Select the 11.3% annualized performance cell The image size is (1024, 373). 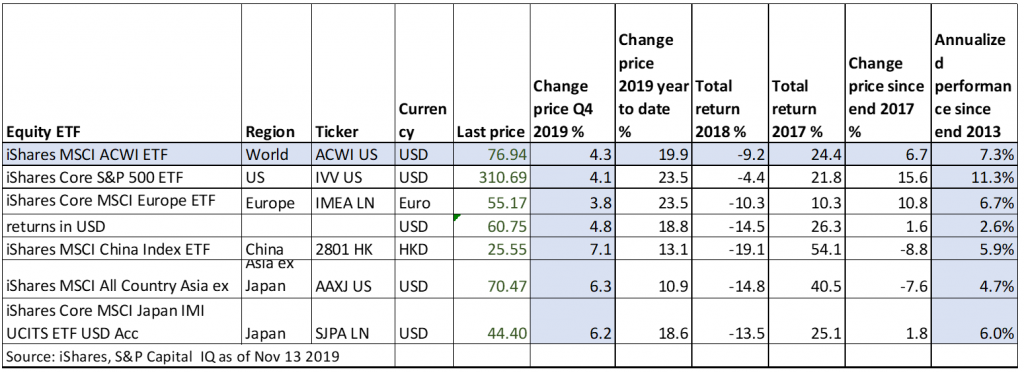point(974,176)
